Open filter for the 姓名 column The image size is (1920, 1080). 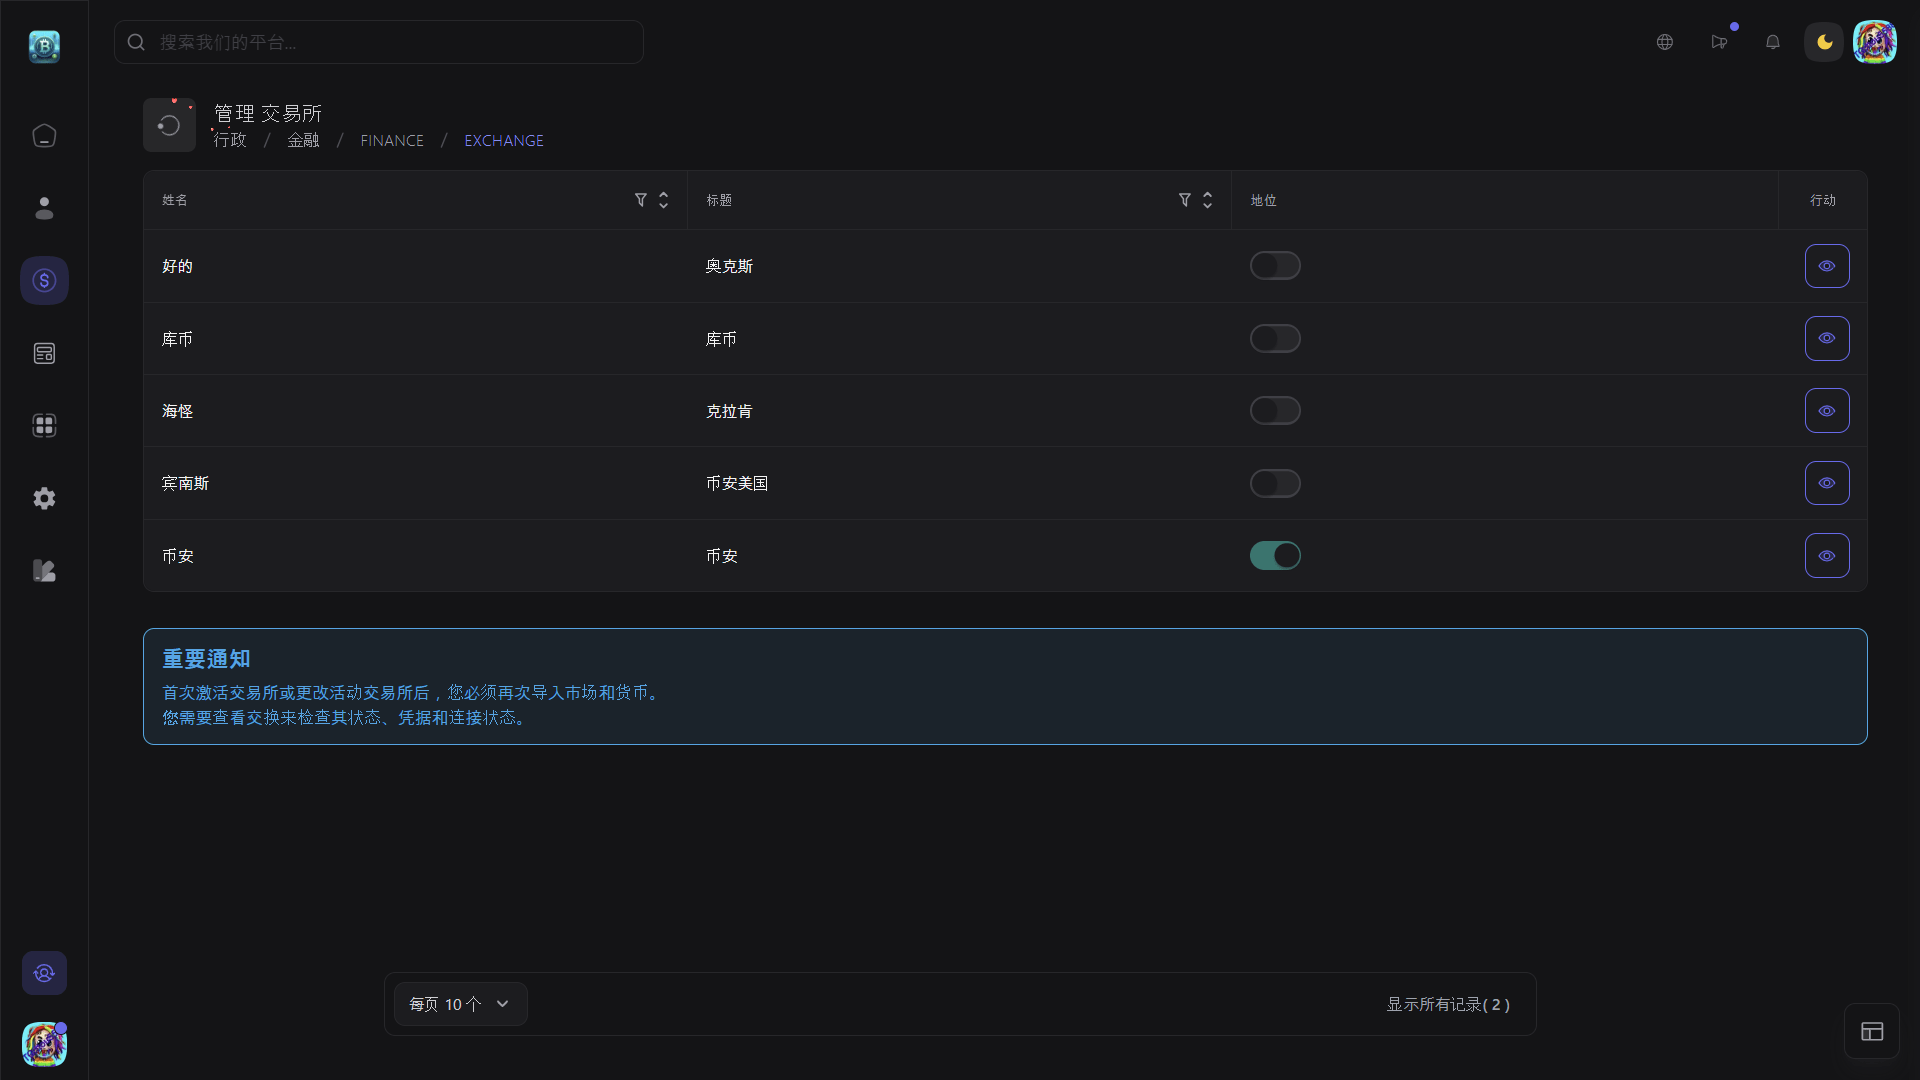coord(641,200)
